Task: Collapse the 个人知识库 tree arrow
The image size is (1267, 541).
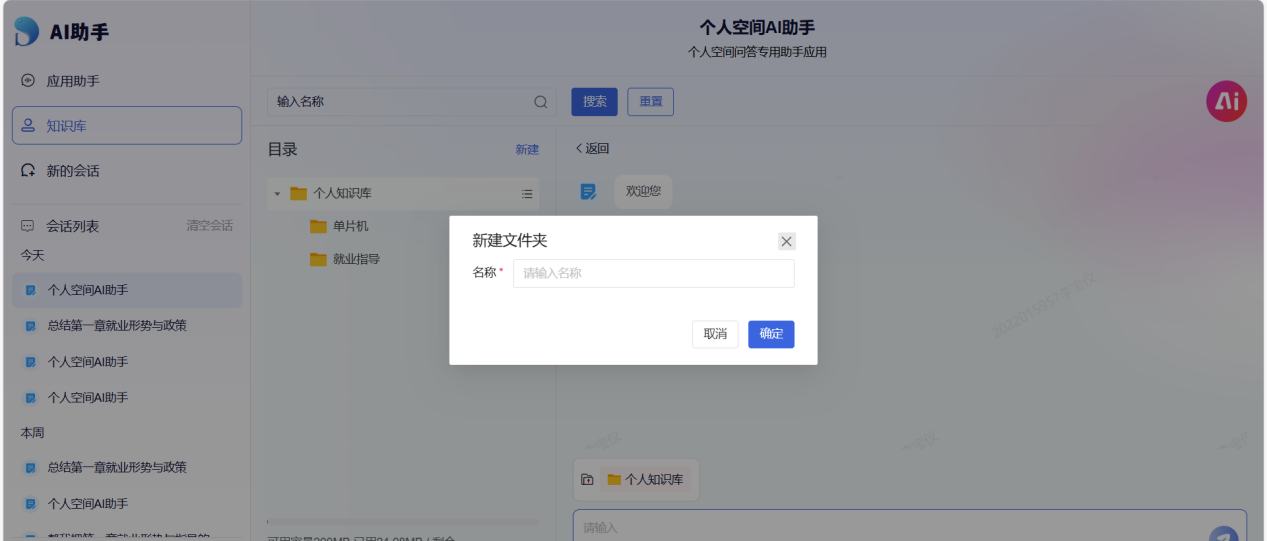Action: 277,194
